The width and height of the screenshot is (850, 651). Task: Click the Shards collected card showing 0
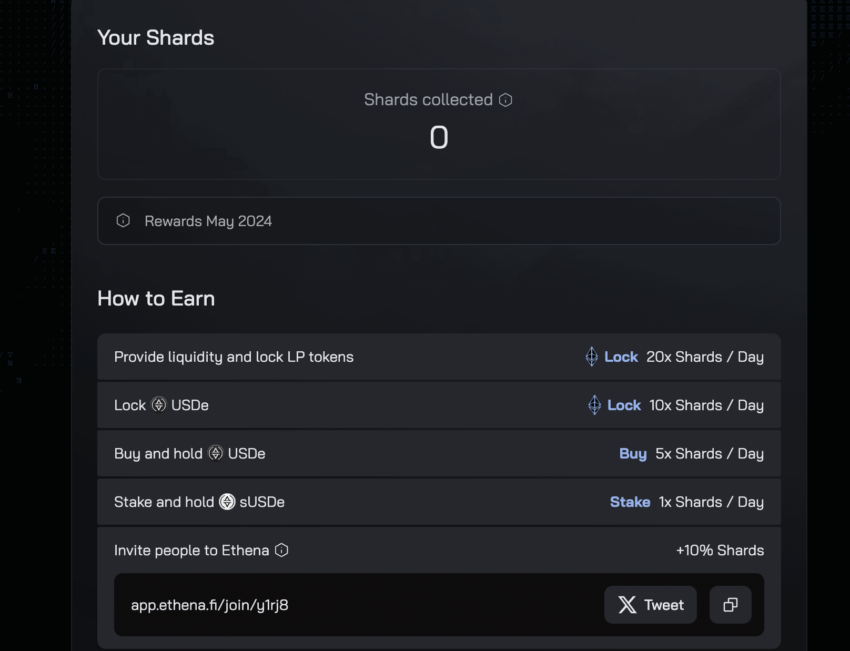click(x=438, y=124)
